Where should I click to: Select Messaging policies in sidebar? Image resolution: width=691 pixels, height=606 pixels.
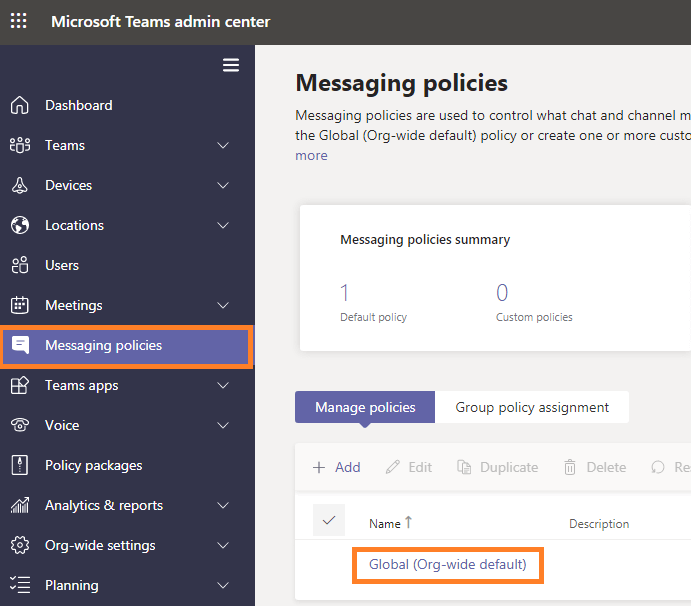click(x=127, y=345)
